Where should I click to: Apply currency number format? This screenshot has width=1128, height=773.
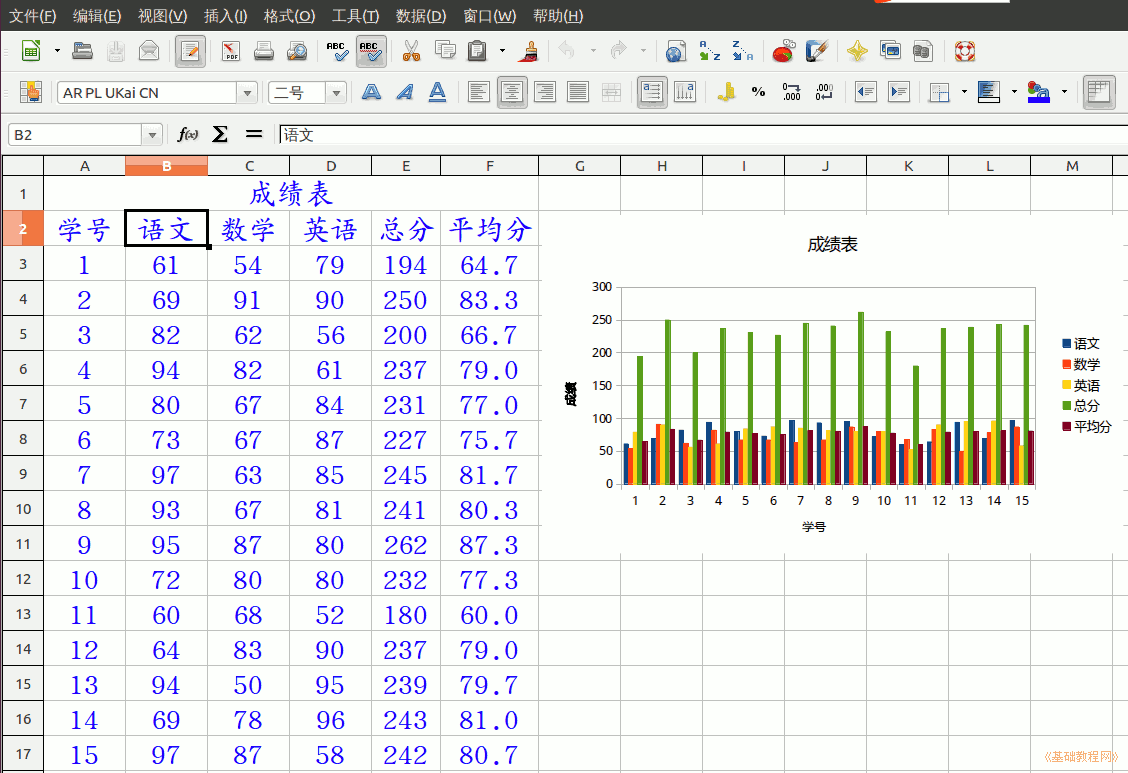point(727,92)
